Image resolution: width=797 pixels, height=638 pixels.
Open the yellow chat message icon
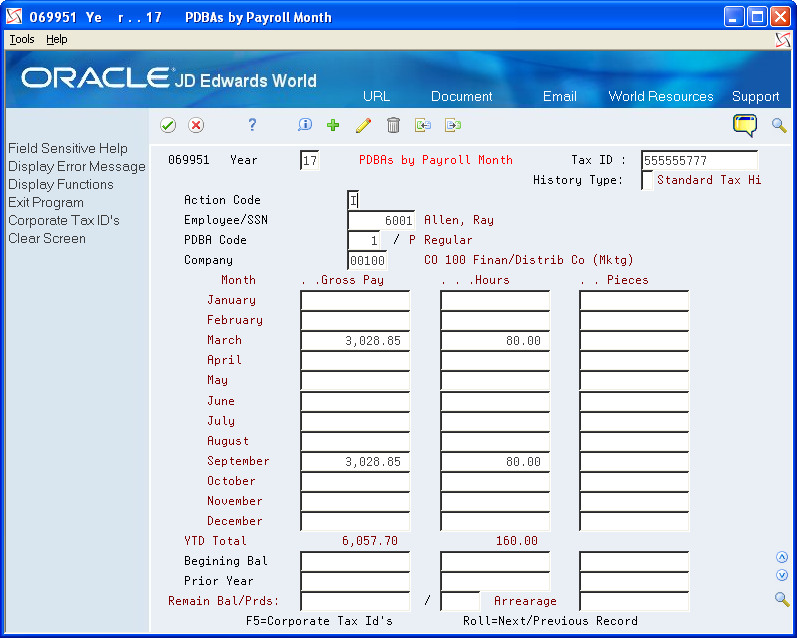coord(745,125)
